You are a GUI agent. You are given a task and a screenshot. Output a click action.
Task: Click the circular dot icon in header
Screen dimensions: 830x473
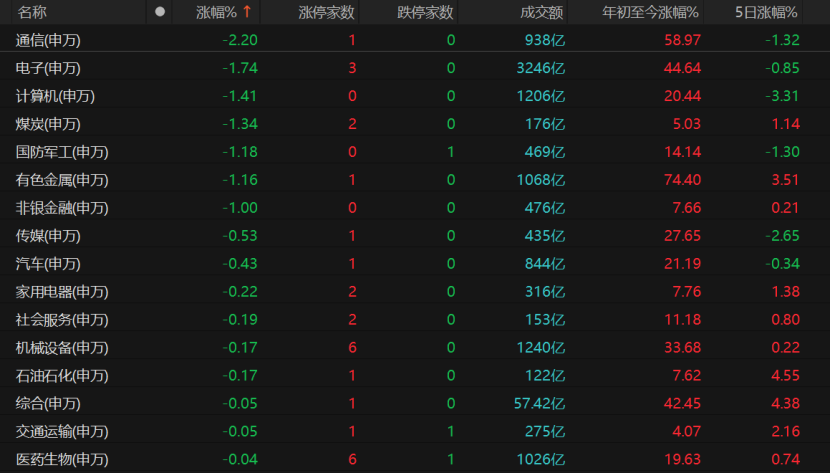point(160,12)
